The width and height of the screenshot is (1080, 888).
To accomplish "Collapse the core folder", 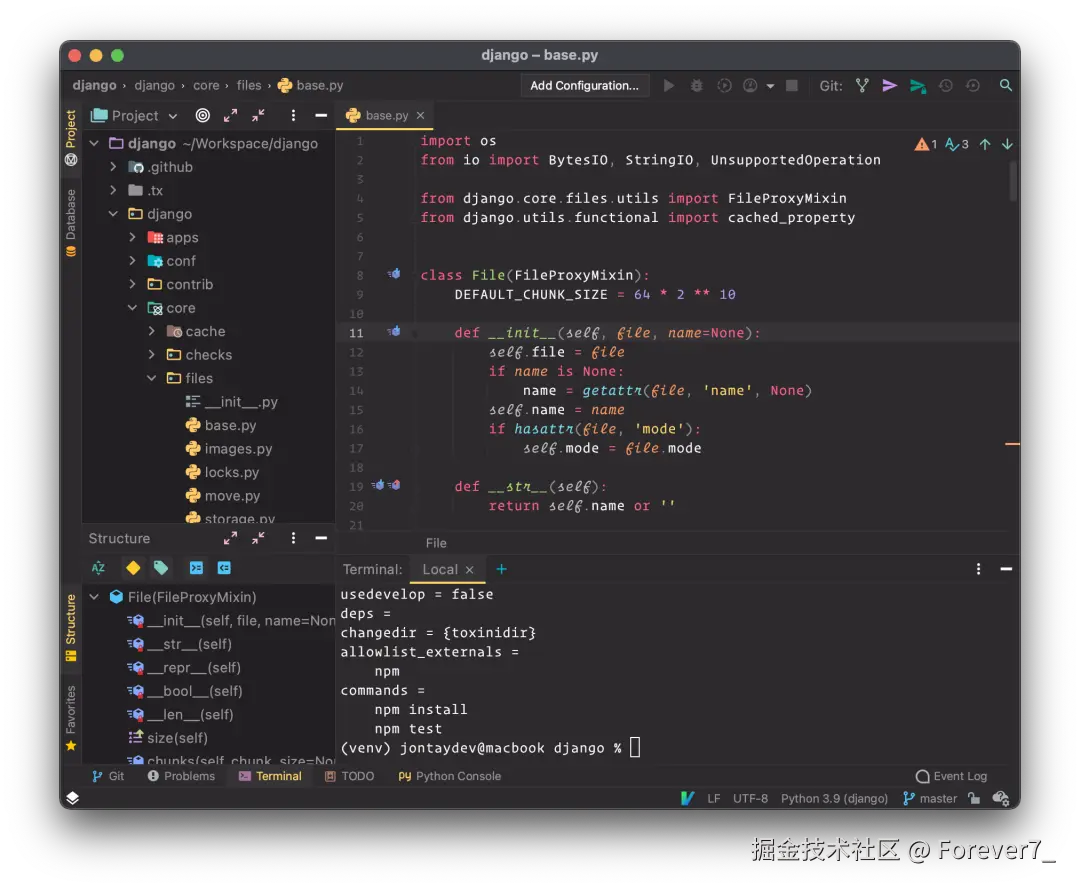I will click(x=133, y=307).
